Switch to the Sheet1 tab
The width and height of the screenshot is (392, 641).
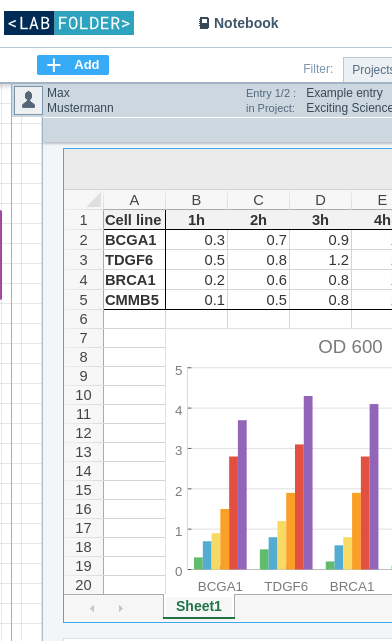pos(199,606)
